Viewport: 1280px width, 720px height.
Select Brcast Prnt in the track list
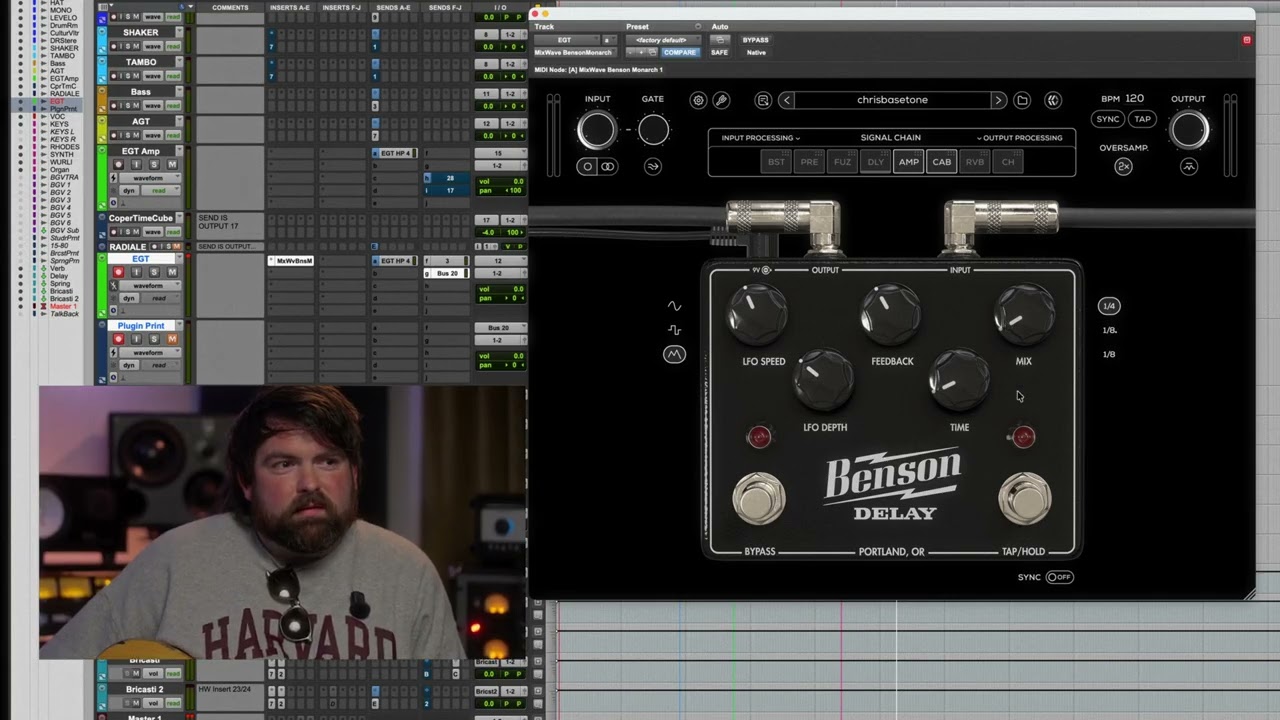pos(64,254)
